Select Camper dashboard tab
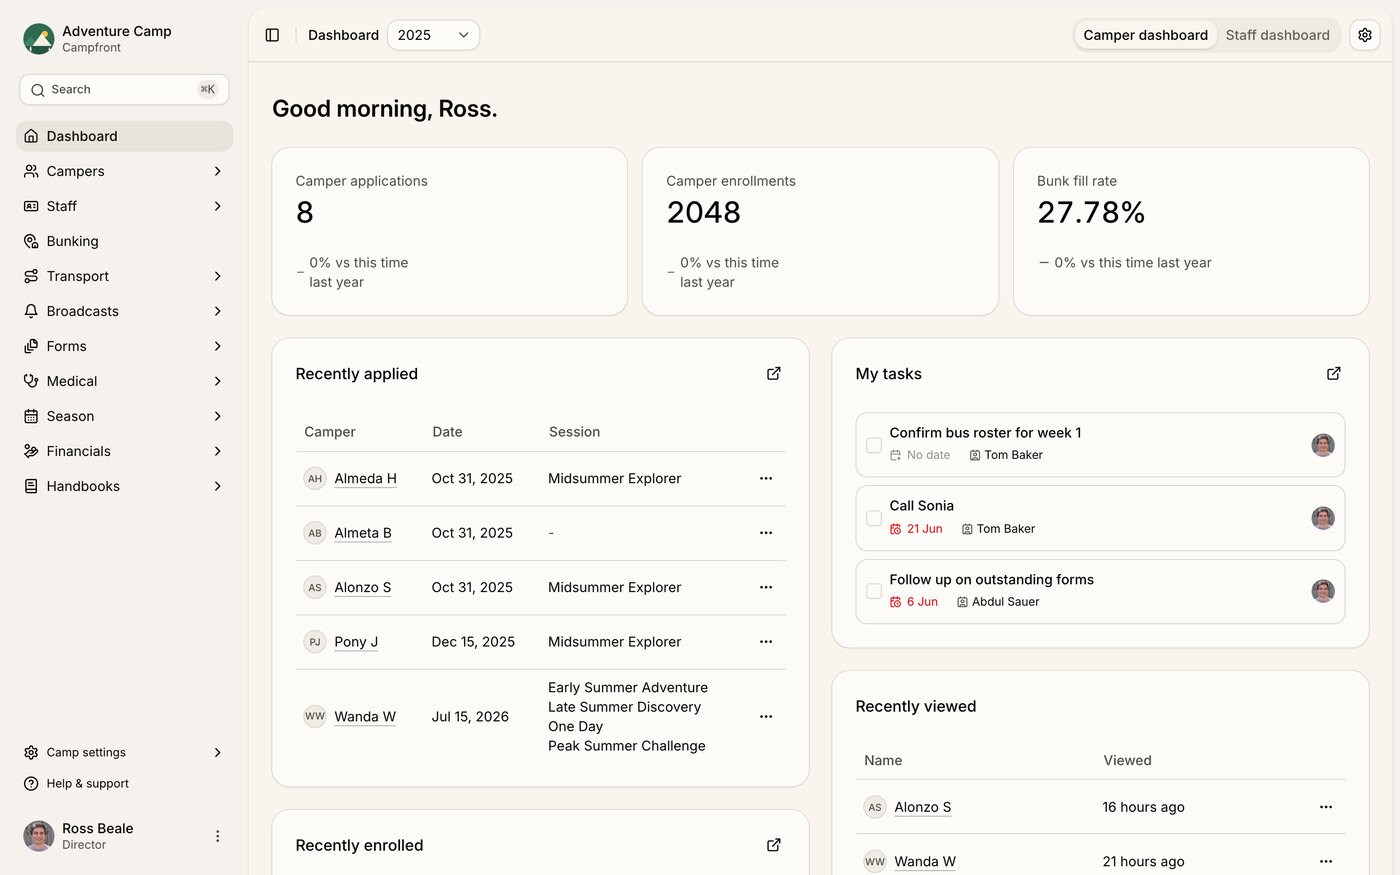 [x=1146, y=35]
